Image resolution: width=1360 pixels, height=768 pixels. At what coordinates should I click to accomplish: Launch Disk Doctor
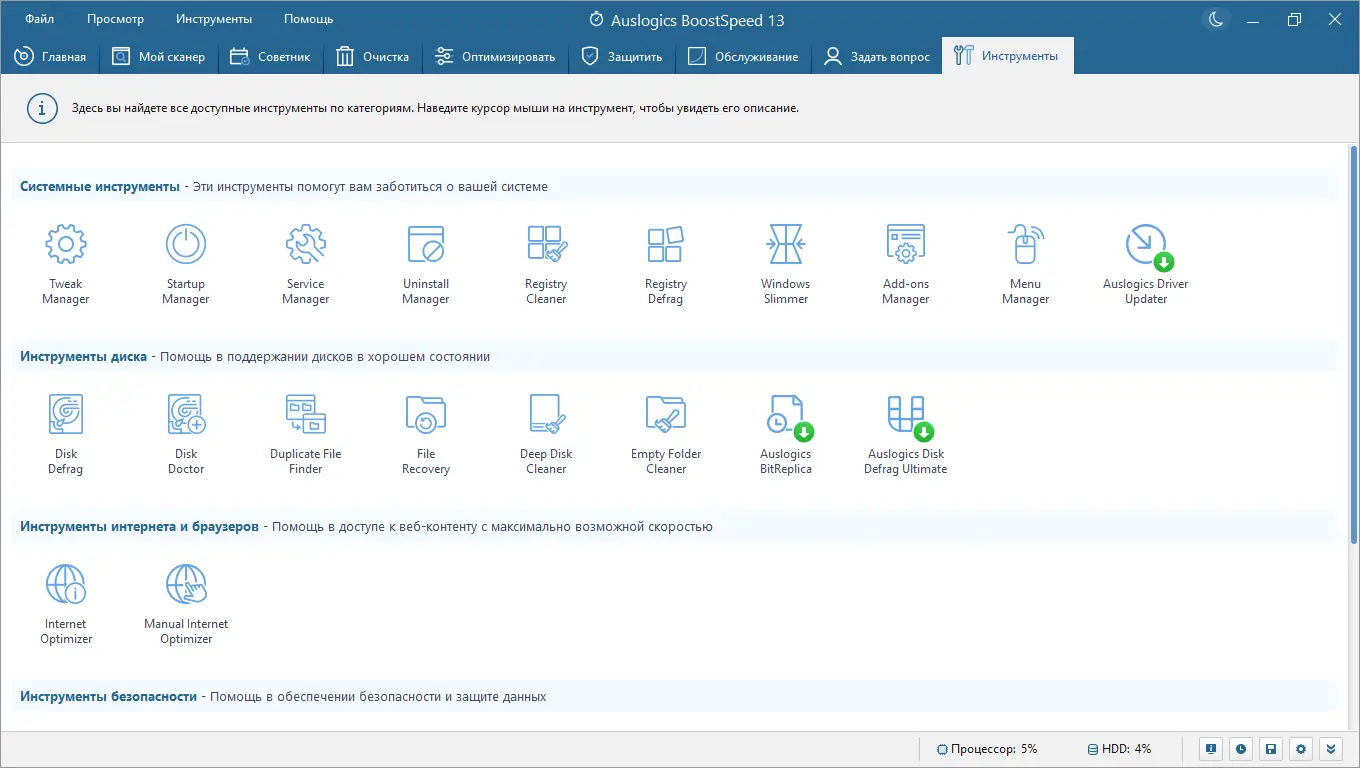tap(186, 434)
